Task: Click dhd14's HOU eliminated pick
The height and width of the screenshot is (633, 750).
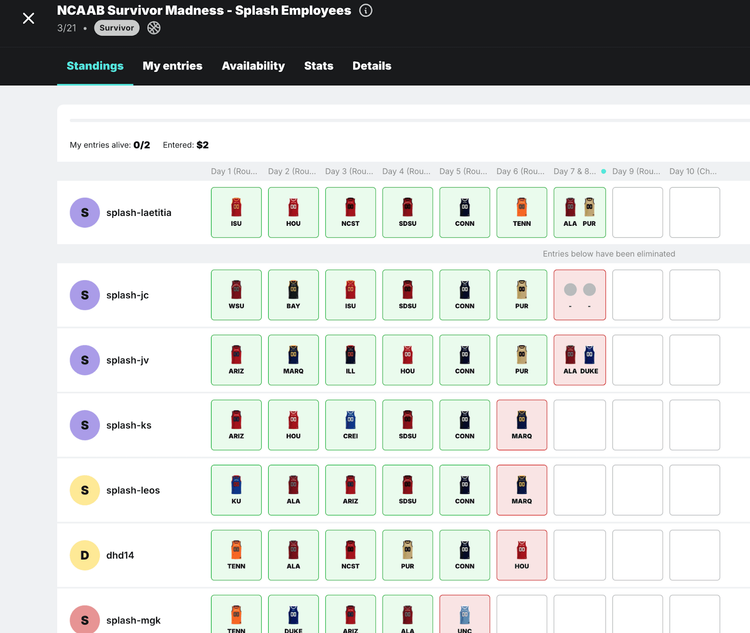Action: click(x=522, y=555)
